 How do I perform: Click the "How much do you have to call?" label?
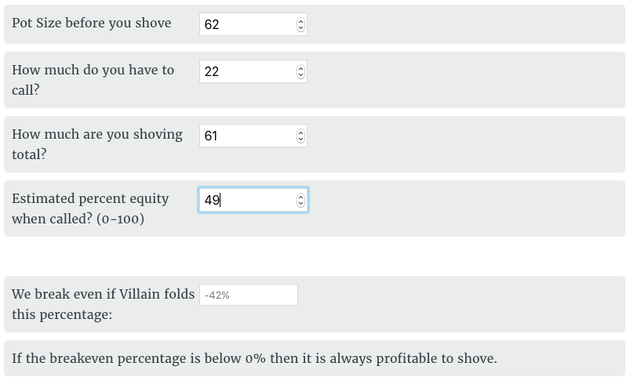[x=93, y=80]
